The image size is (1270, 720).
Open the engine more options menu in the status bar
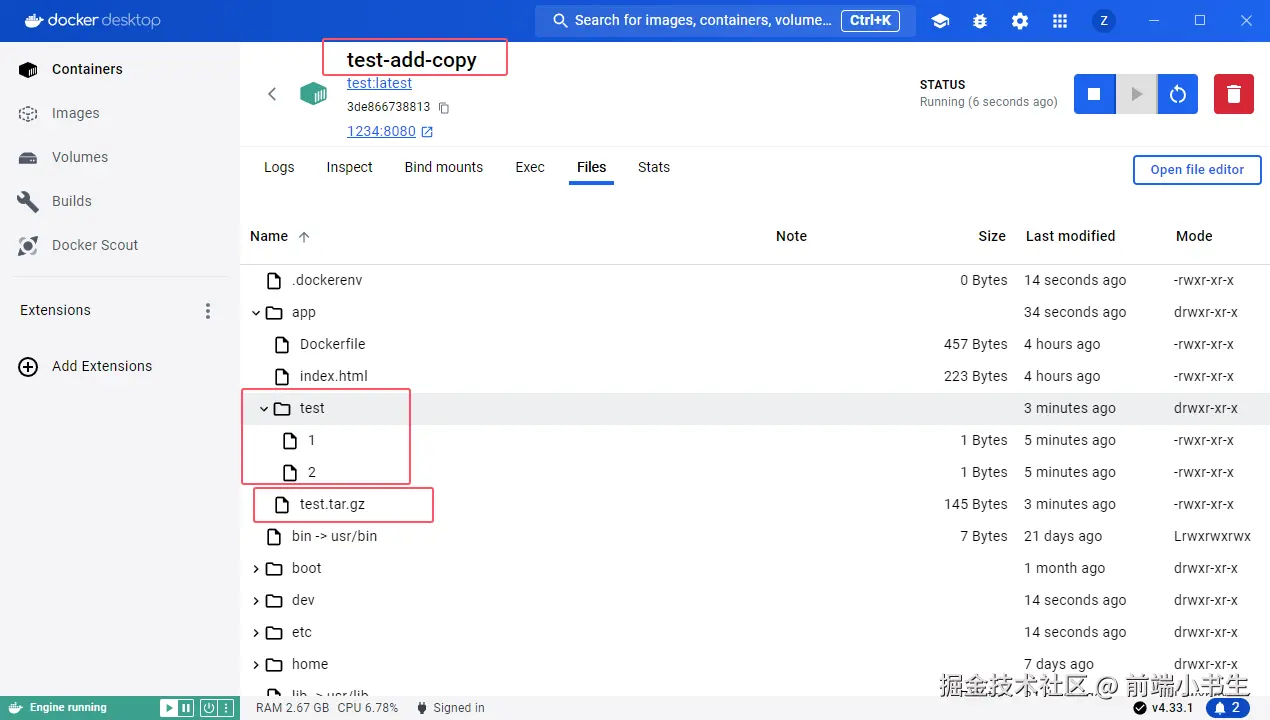[226, 708]
